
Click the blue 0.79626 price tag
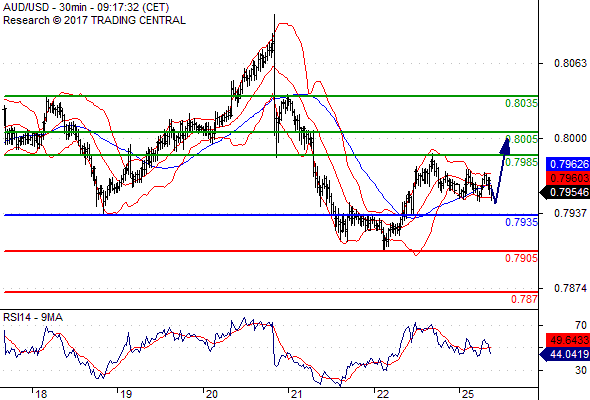(568, 164)
